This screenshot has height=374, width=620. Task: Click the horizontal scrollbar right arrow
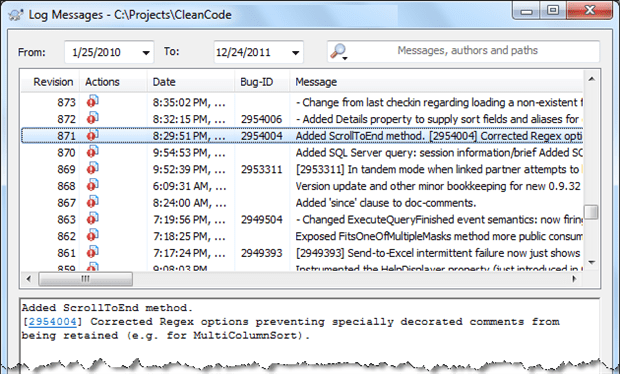(x=574, y=279)
